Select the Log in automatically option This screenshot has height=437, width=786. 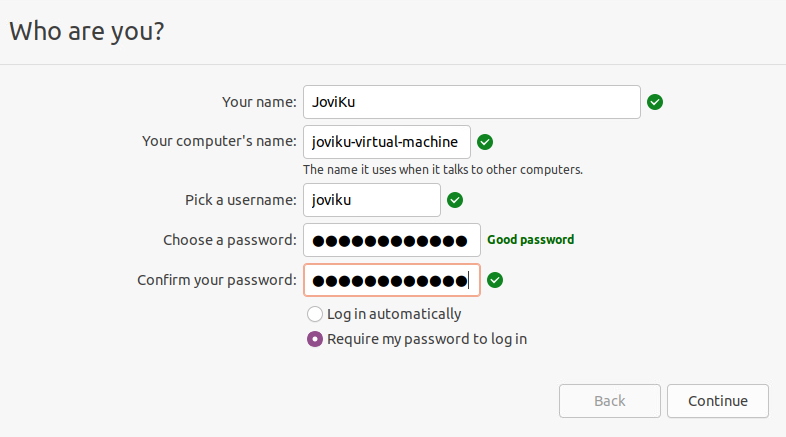coord(315,314)
